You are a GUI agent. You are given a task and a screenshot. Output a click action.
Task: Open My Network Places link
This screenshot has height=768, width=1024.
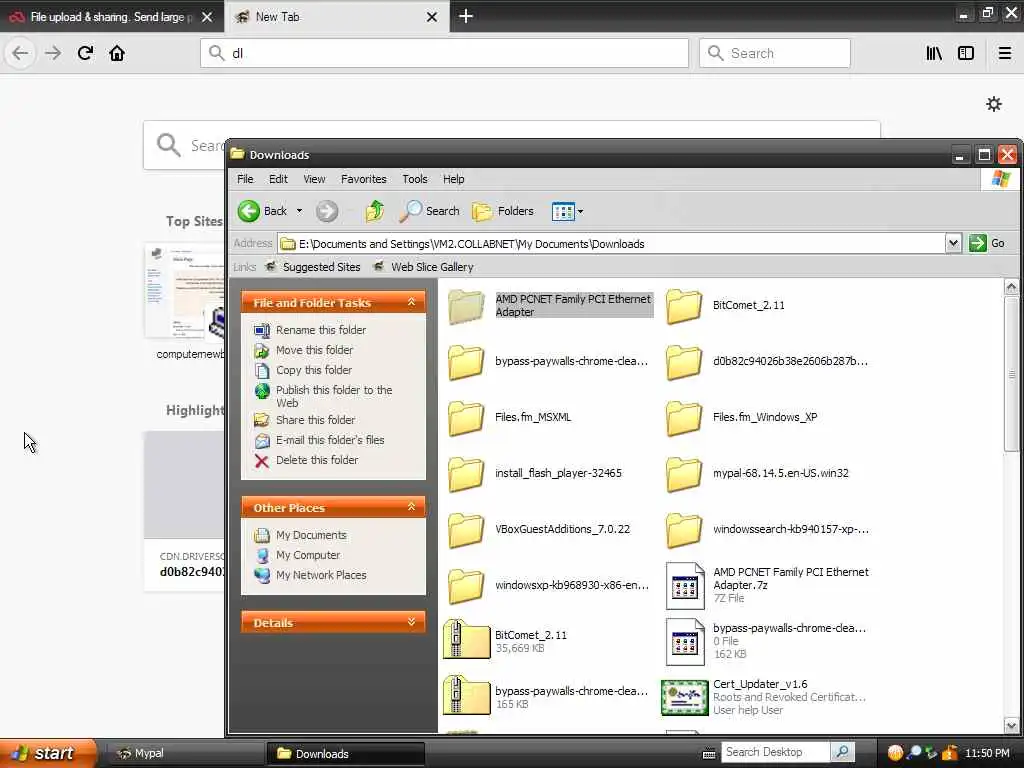click(310, 575)
